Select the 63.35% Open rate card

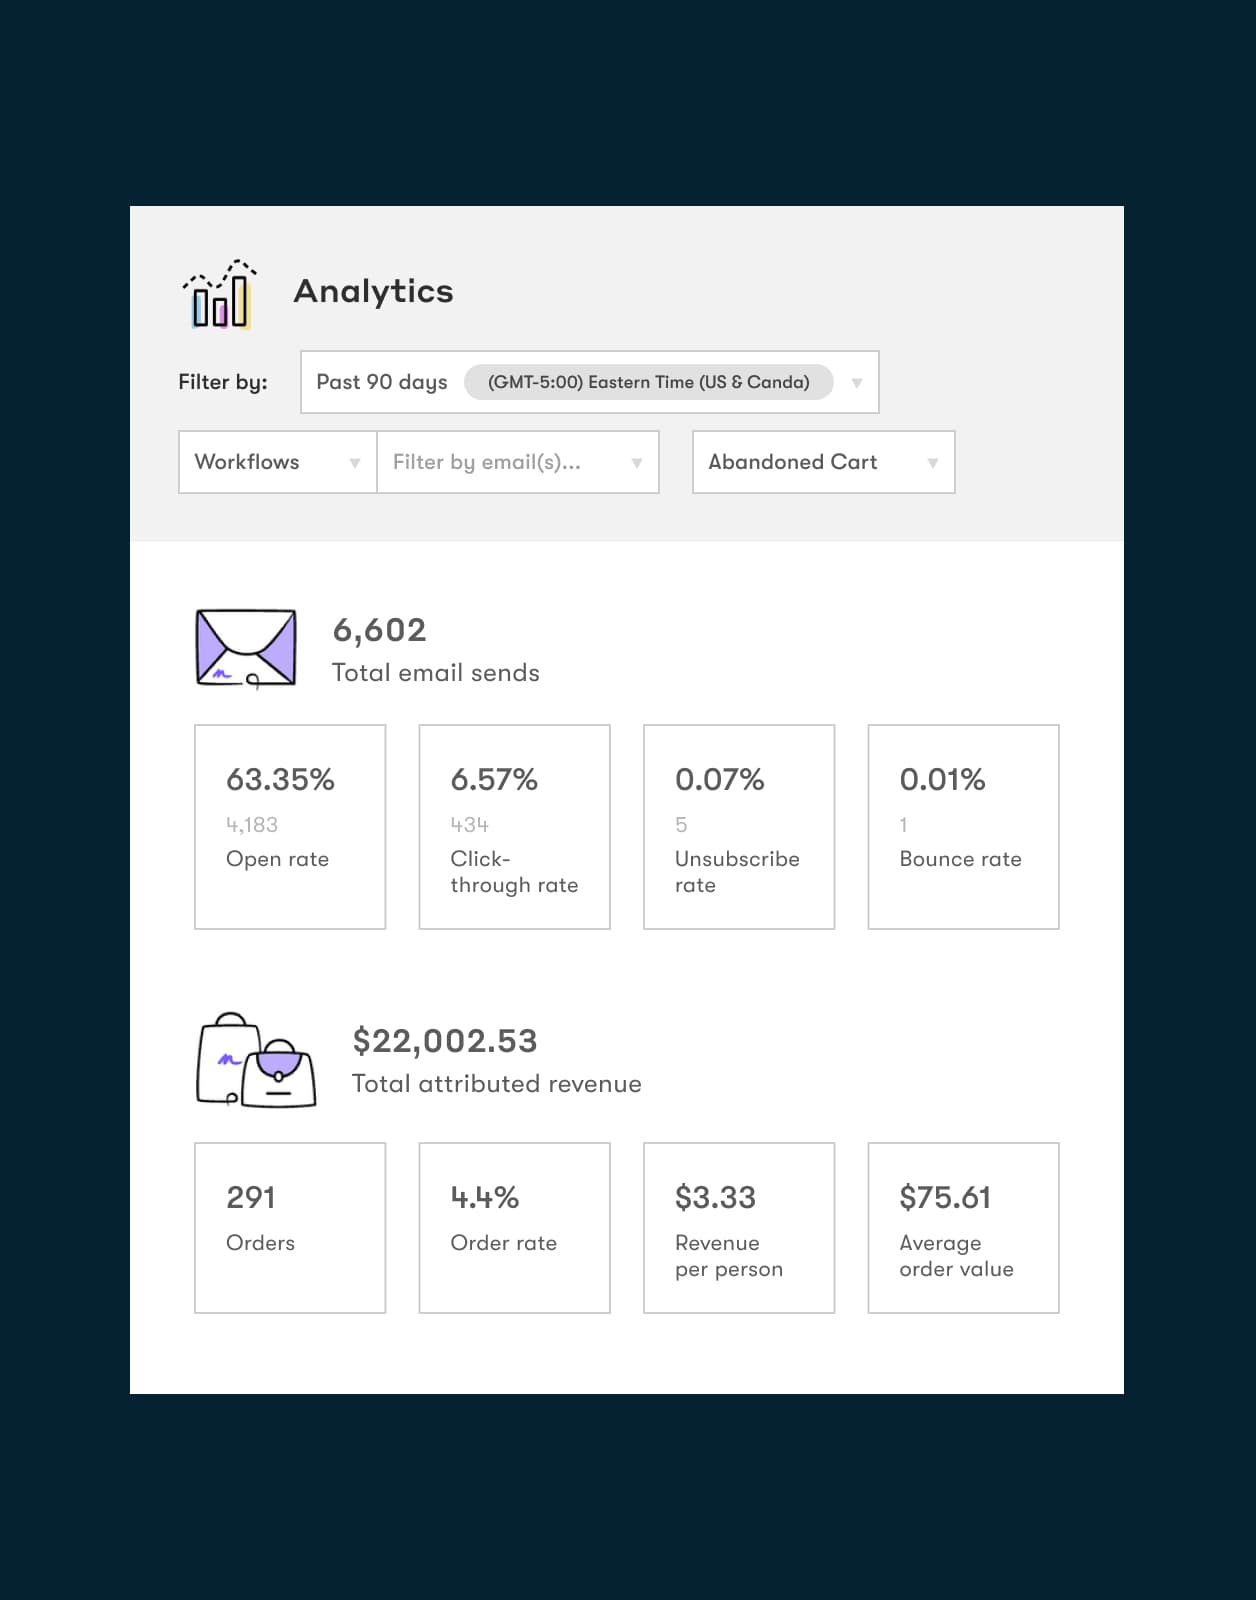click(290, 827)
